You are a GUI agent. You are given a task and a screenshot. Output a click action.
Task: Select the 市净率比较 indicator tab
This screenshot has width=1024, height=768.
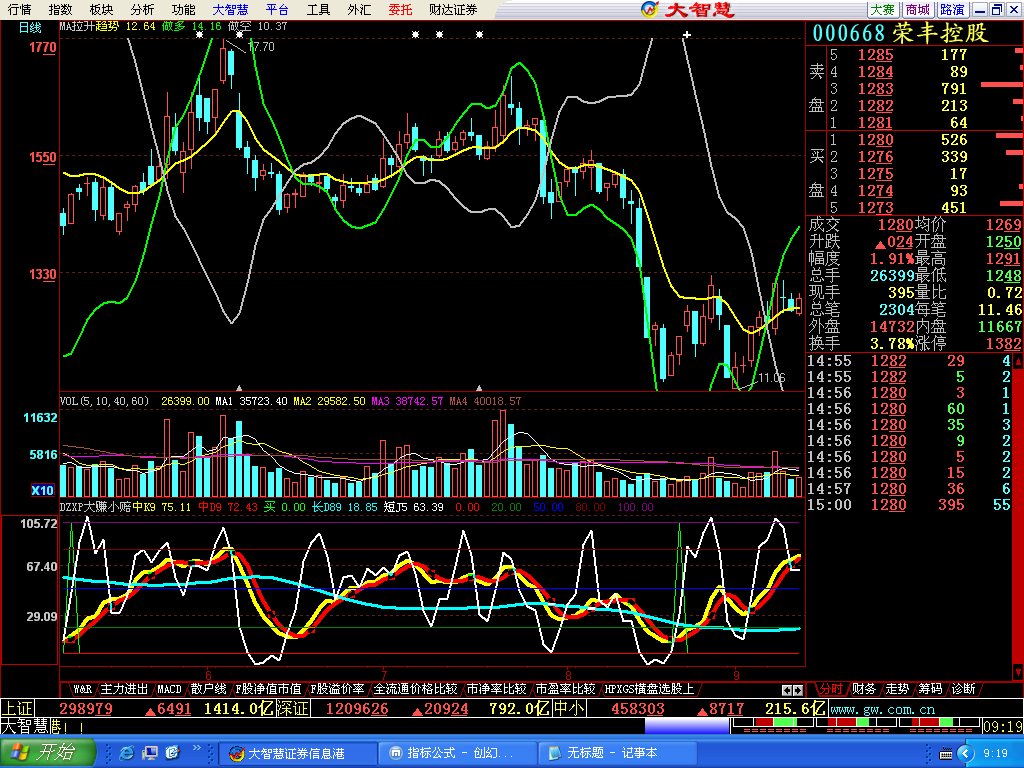tap(496, 689)
